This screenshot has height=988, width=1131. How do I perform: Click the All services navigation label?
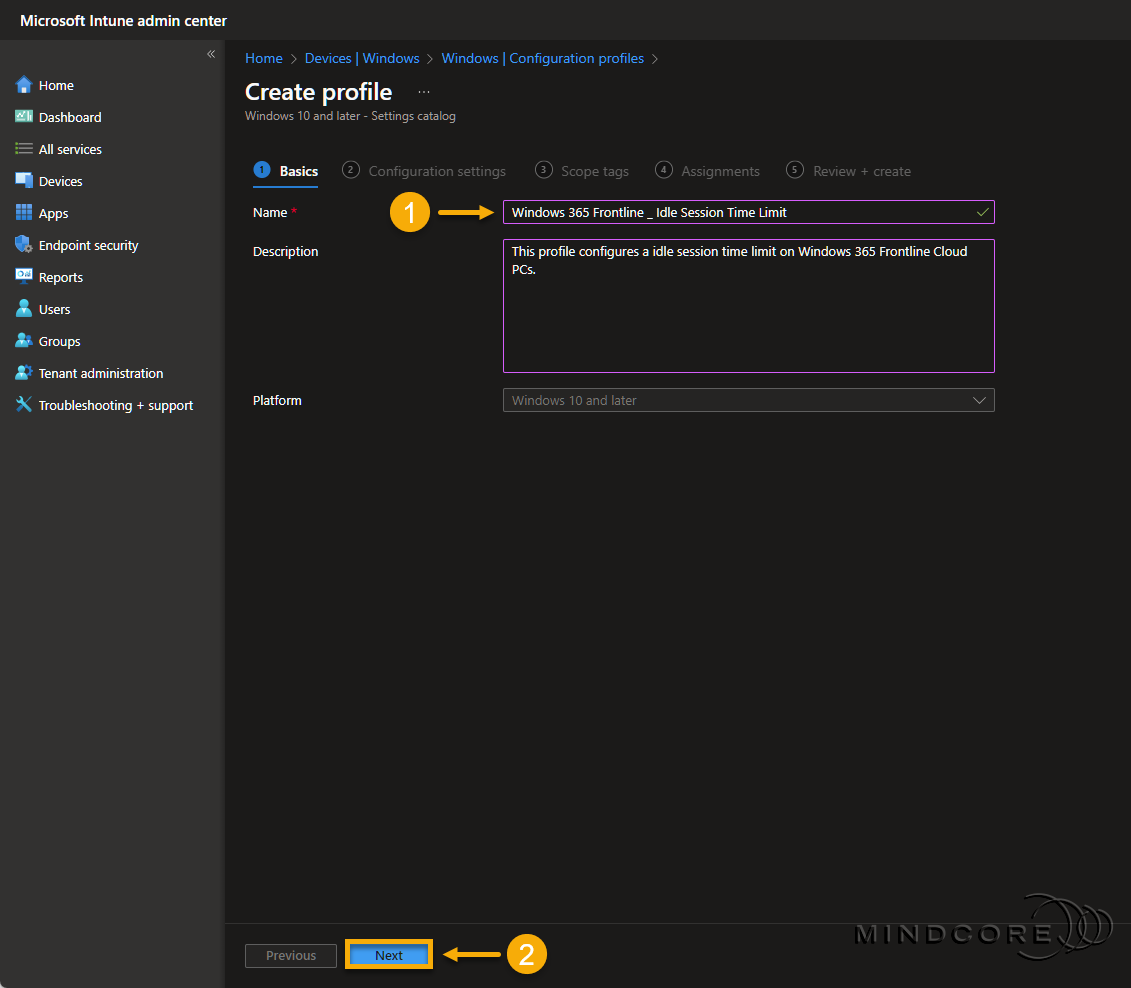point(70,149)
